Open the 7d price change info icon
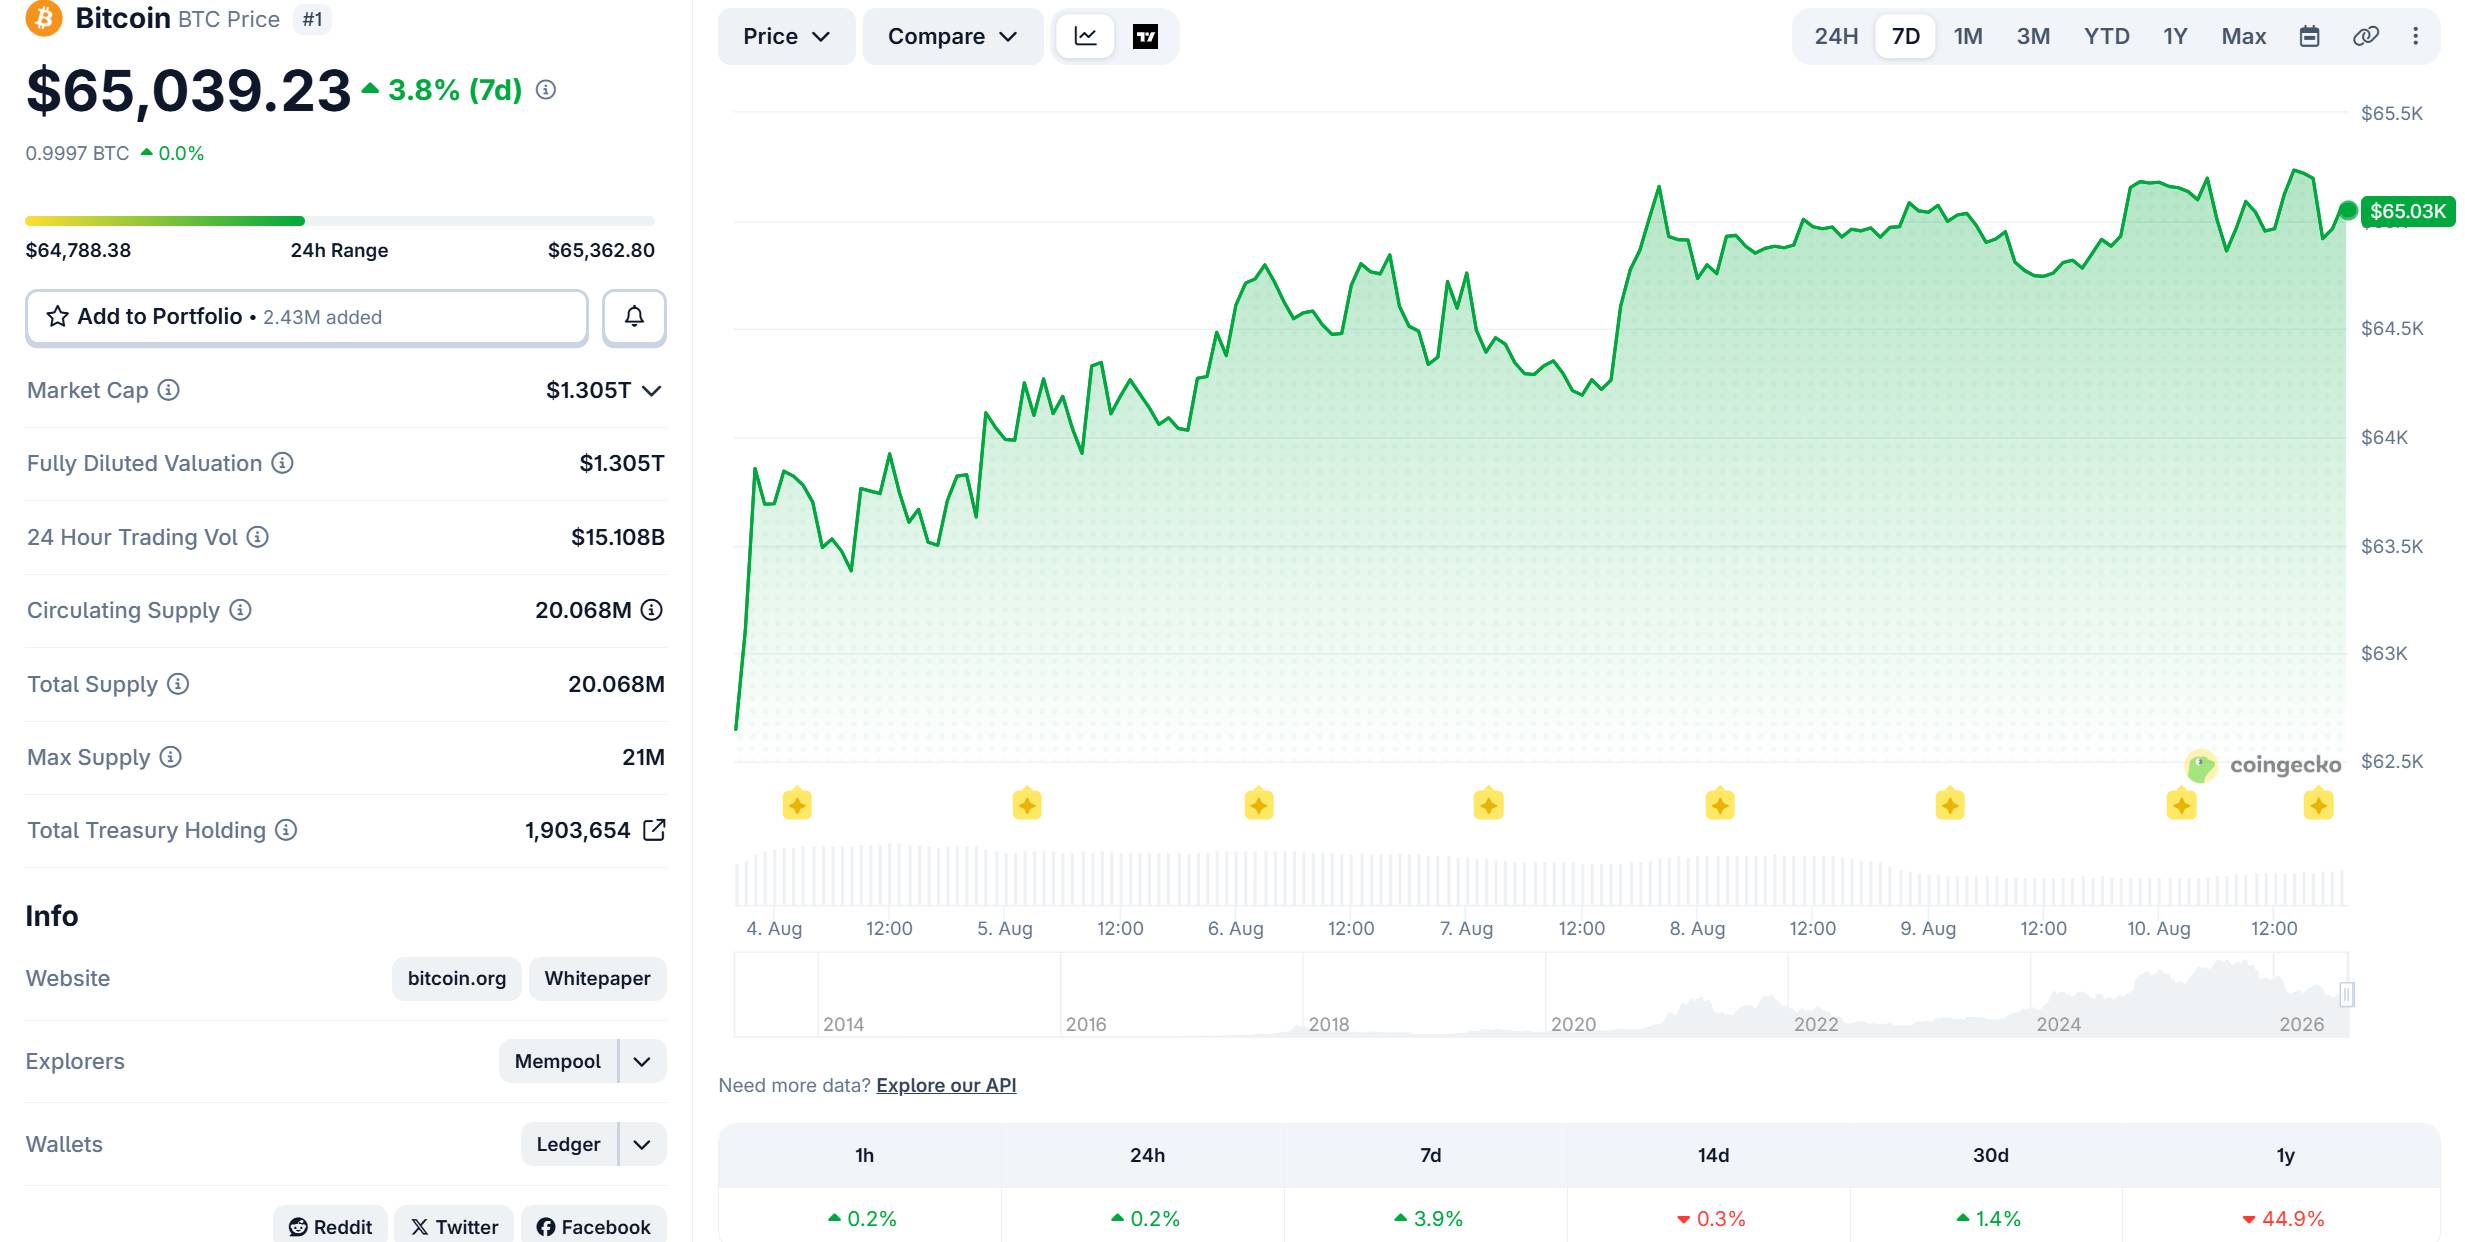2465x1242 pixels. 546,90
